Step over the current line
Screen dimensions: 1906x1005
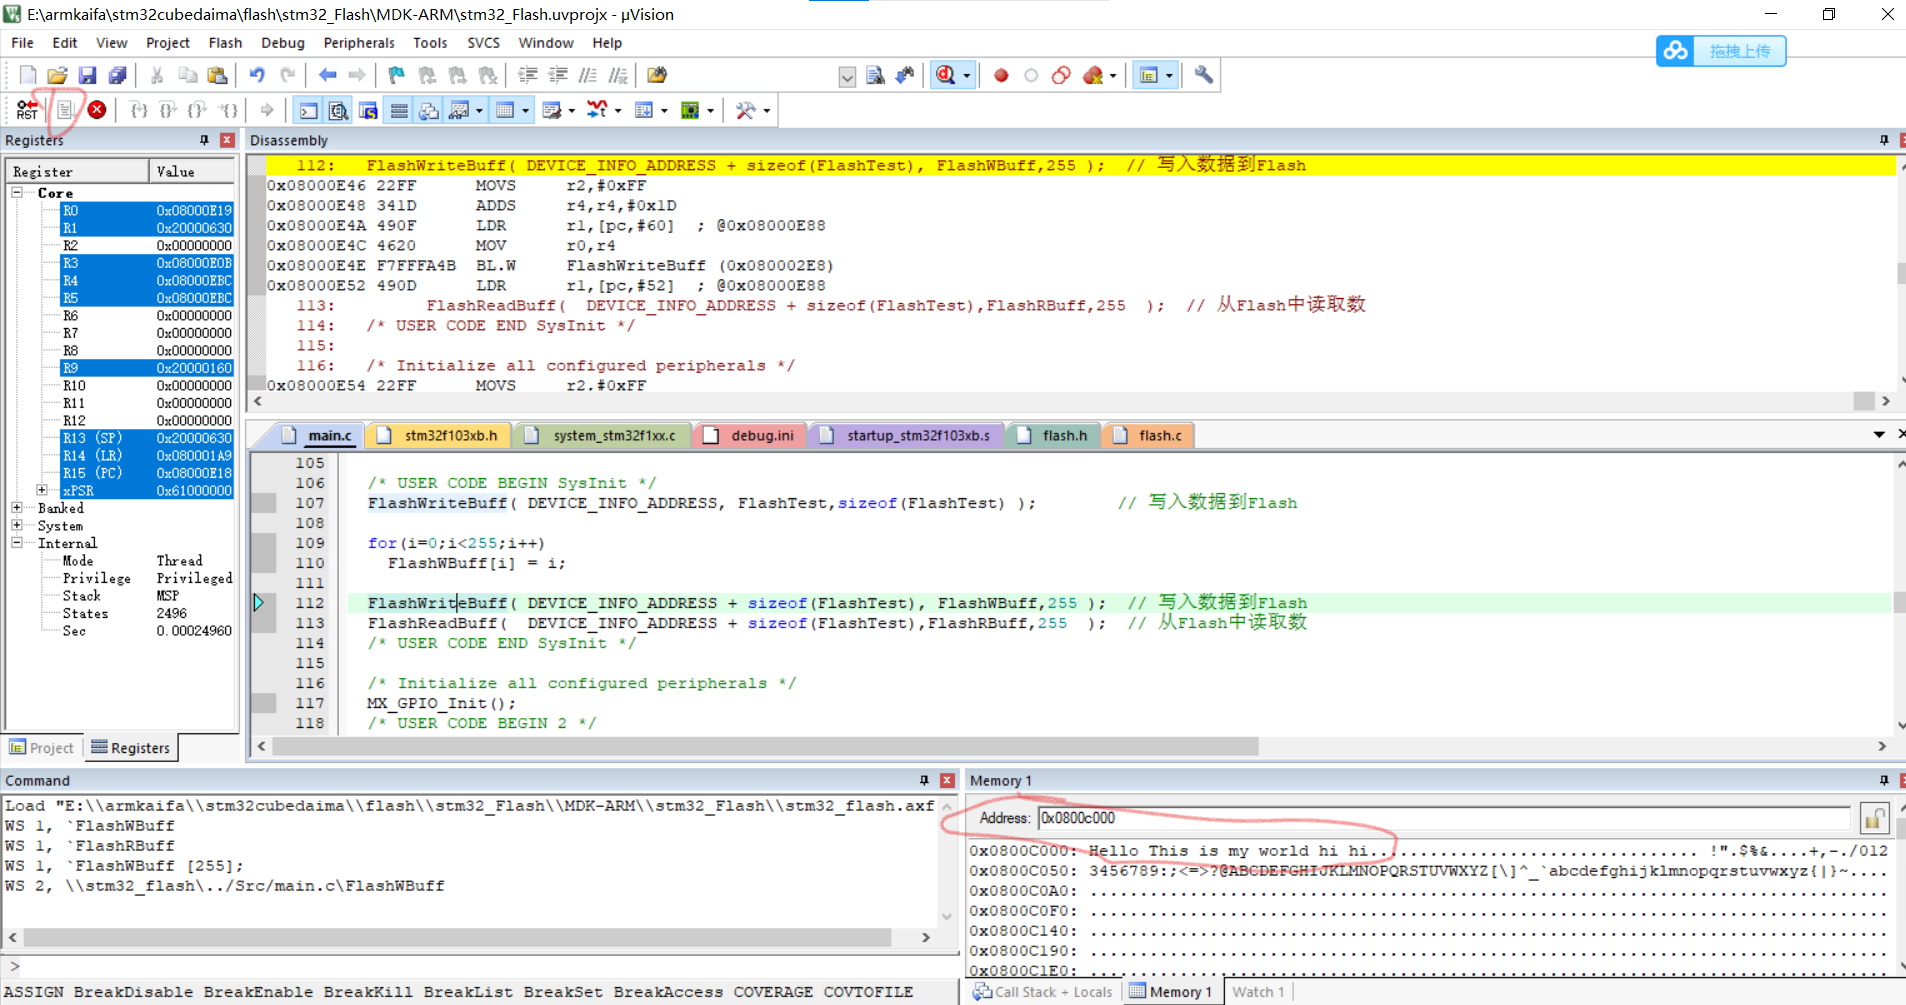click(x=168, y=110)
